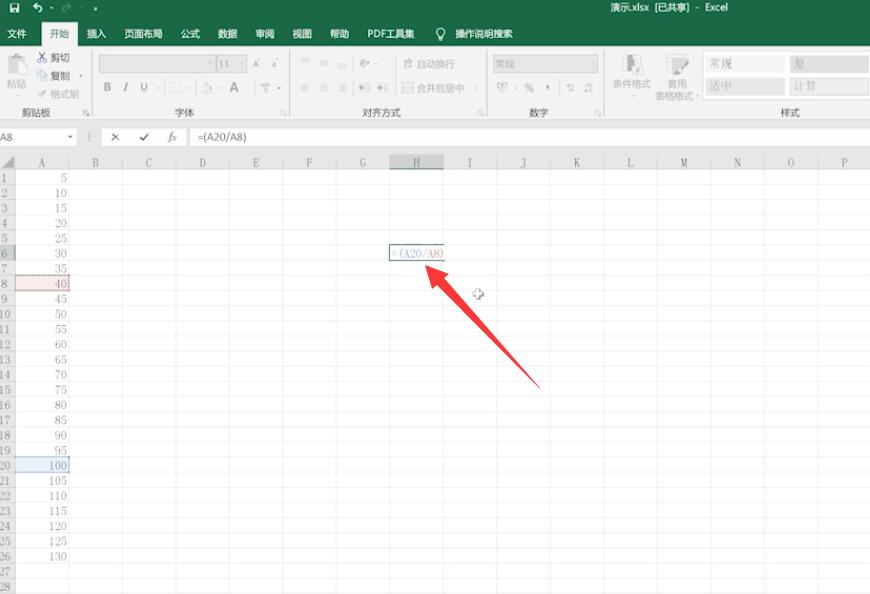This screenshot has width=870, height=594.
Task: Apply the 计算 cell style
Action: tap(828, 86)
